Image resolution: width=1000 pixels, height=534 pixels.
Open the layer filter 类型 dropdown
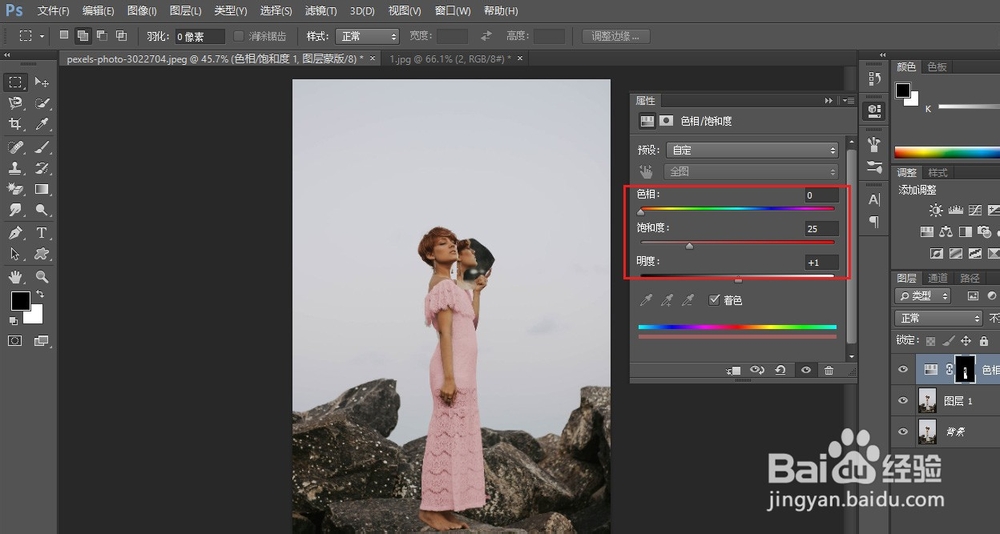tap(922, 296)
